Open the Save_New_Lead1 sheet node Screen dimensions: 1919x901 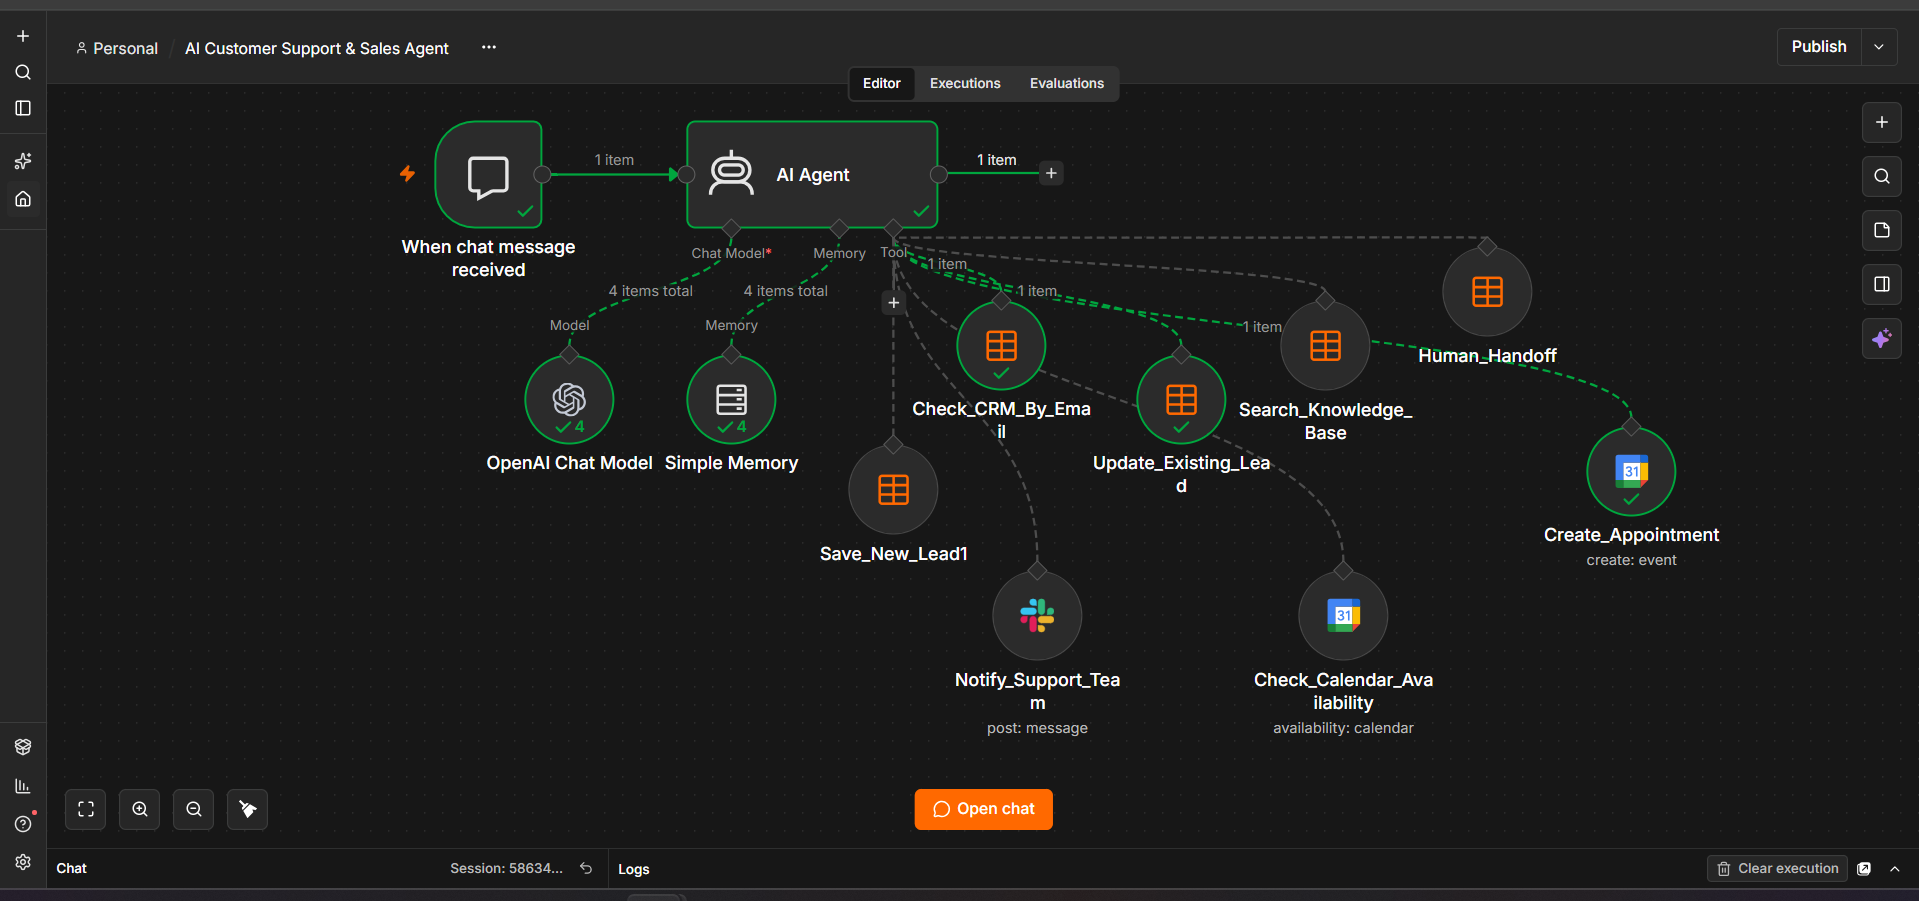893,490
